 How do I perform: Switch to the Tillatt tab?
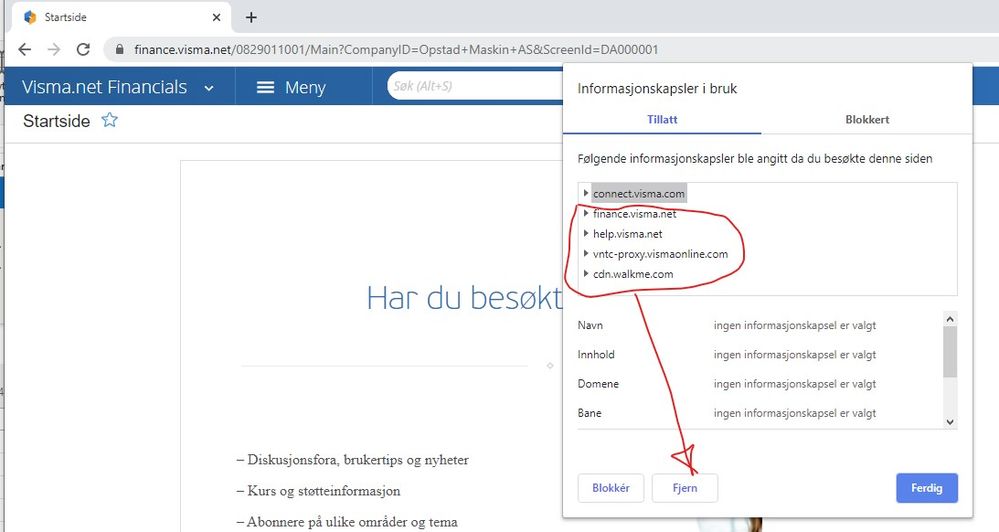[662, 119]
